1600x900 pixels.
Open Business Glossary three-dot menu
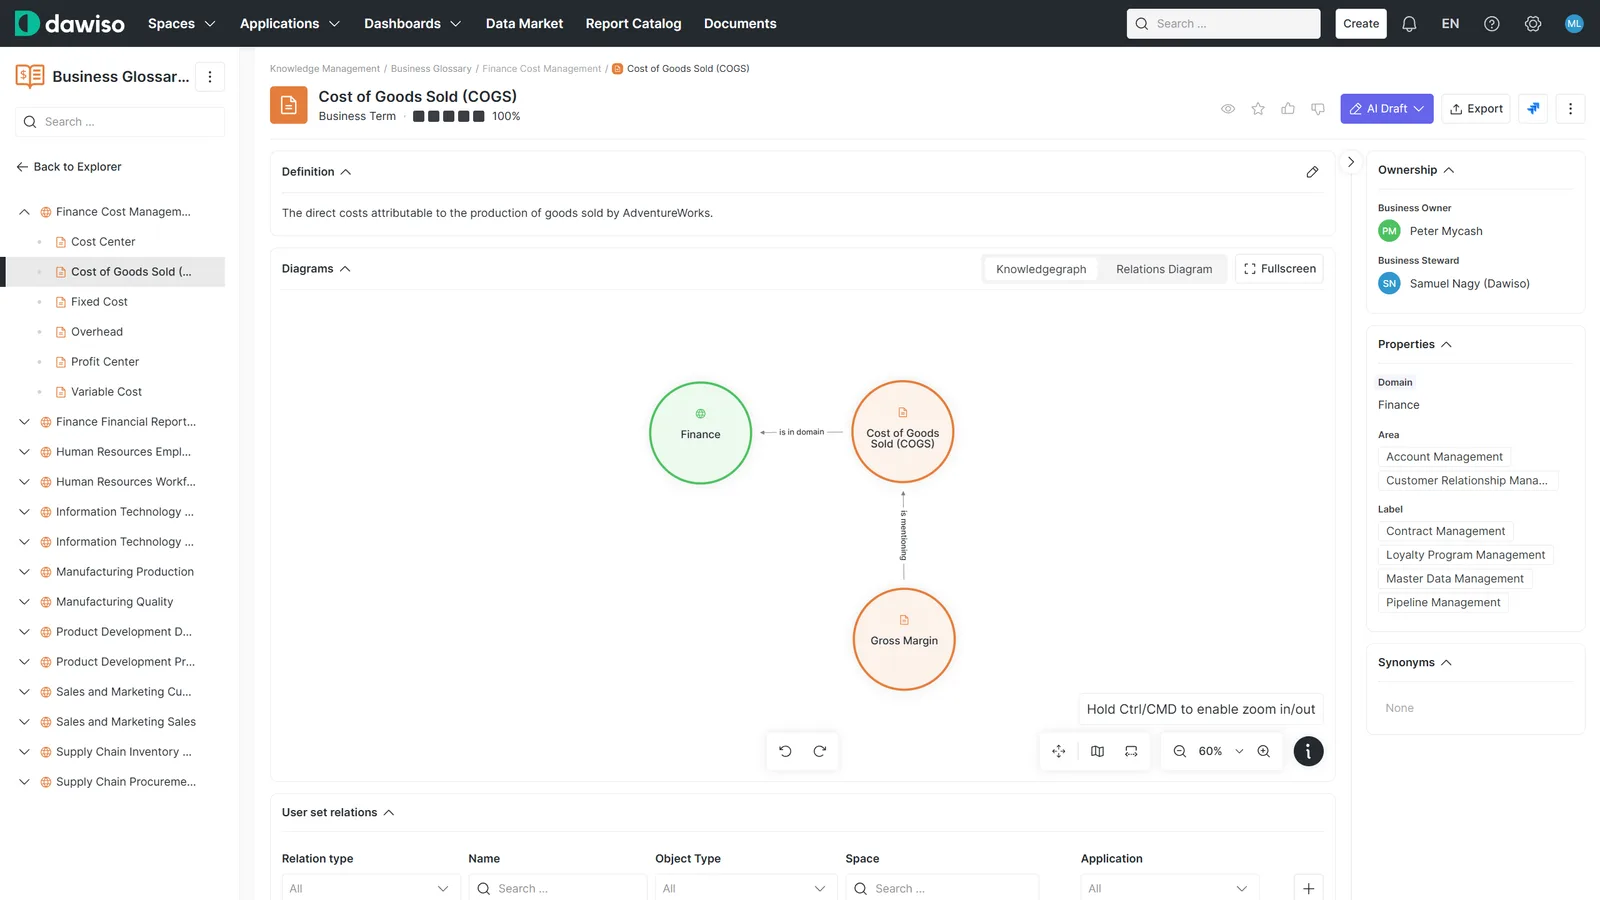[x=209, y=77]
